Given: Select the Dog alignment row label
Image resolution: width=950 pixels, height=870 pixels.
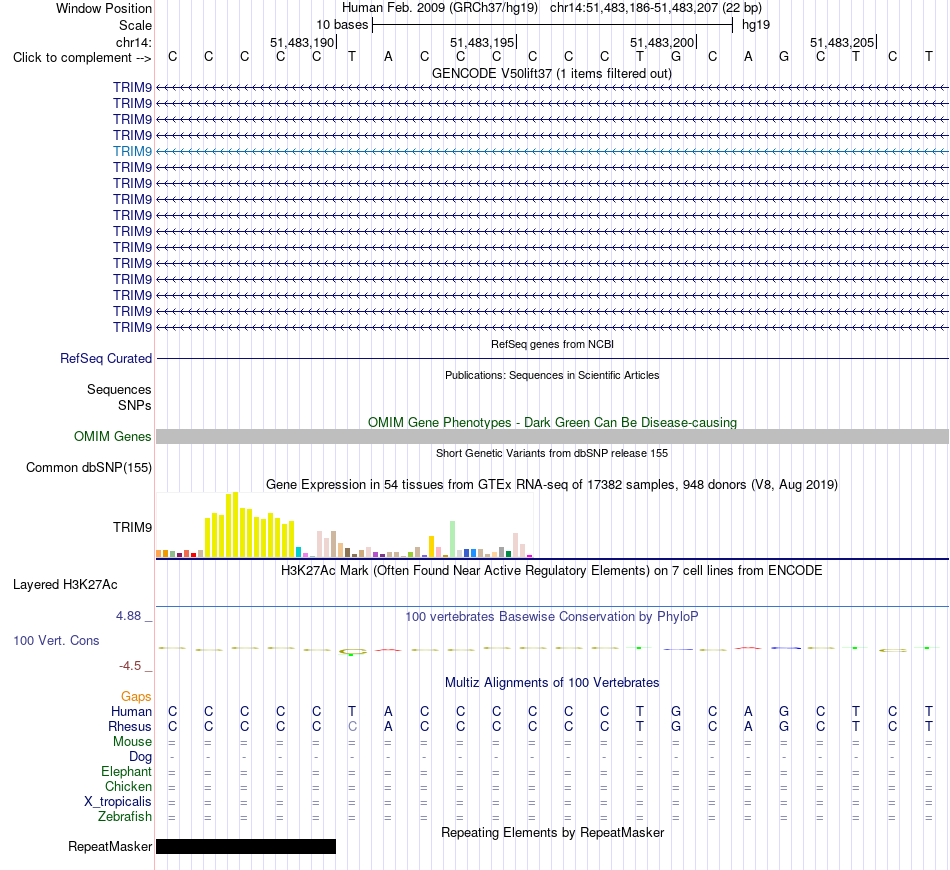Looking at the screenshot, I should pyautogui.click(x=140, y=757).
